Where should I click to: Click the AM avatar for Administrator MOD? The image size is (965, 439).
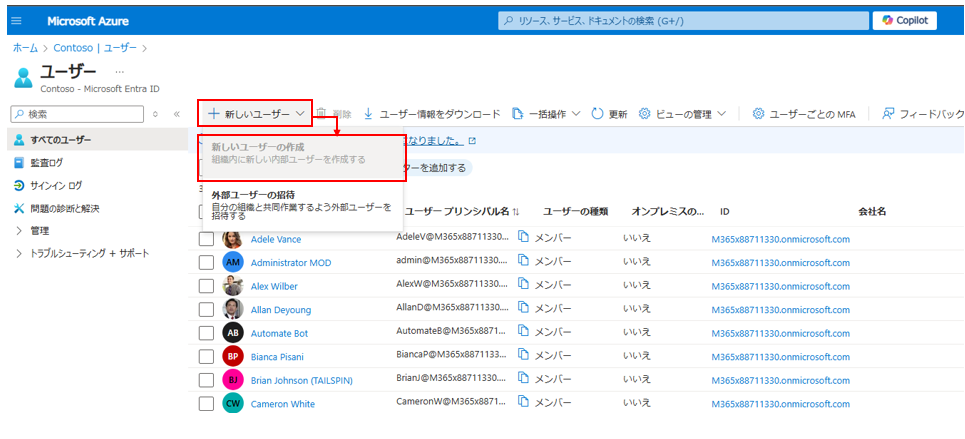pos(233,263)
